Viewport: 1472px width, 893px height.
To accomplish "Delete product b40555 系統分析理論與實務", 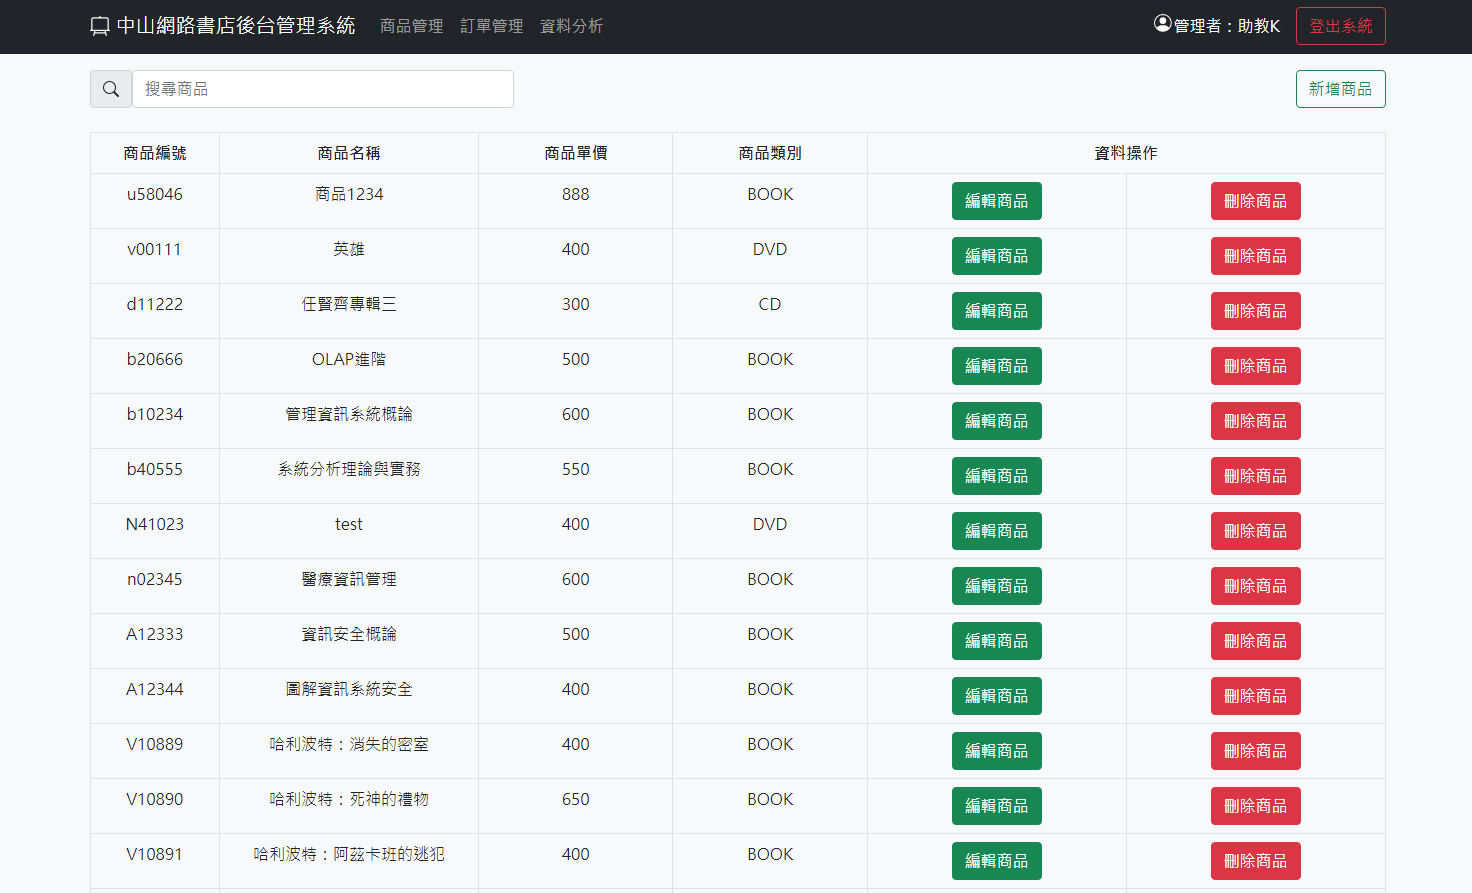I will 1255,476.
